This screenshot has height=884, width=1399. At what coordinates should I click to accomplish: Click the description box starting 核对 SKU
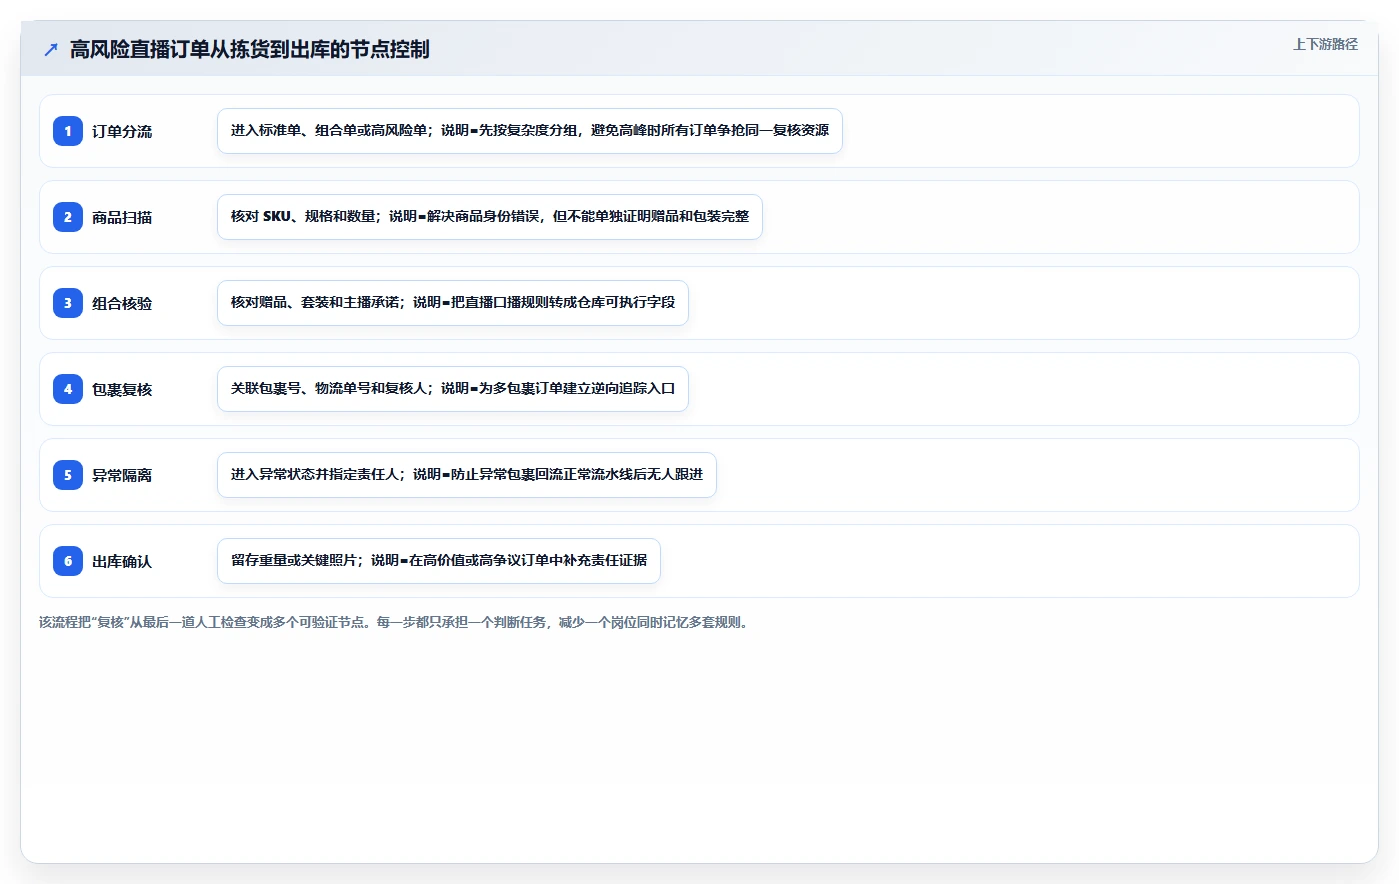click(490, 217)
